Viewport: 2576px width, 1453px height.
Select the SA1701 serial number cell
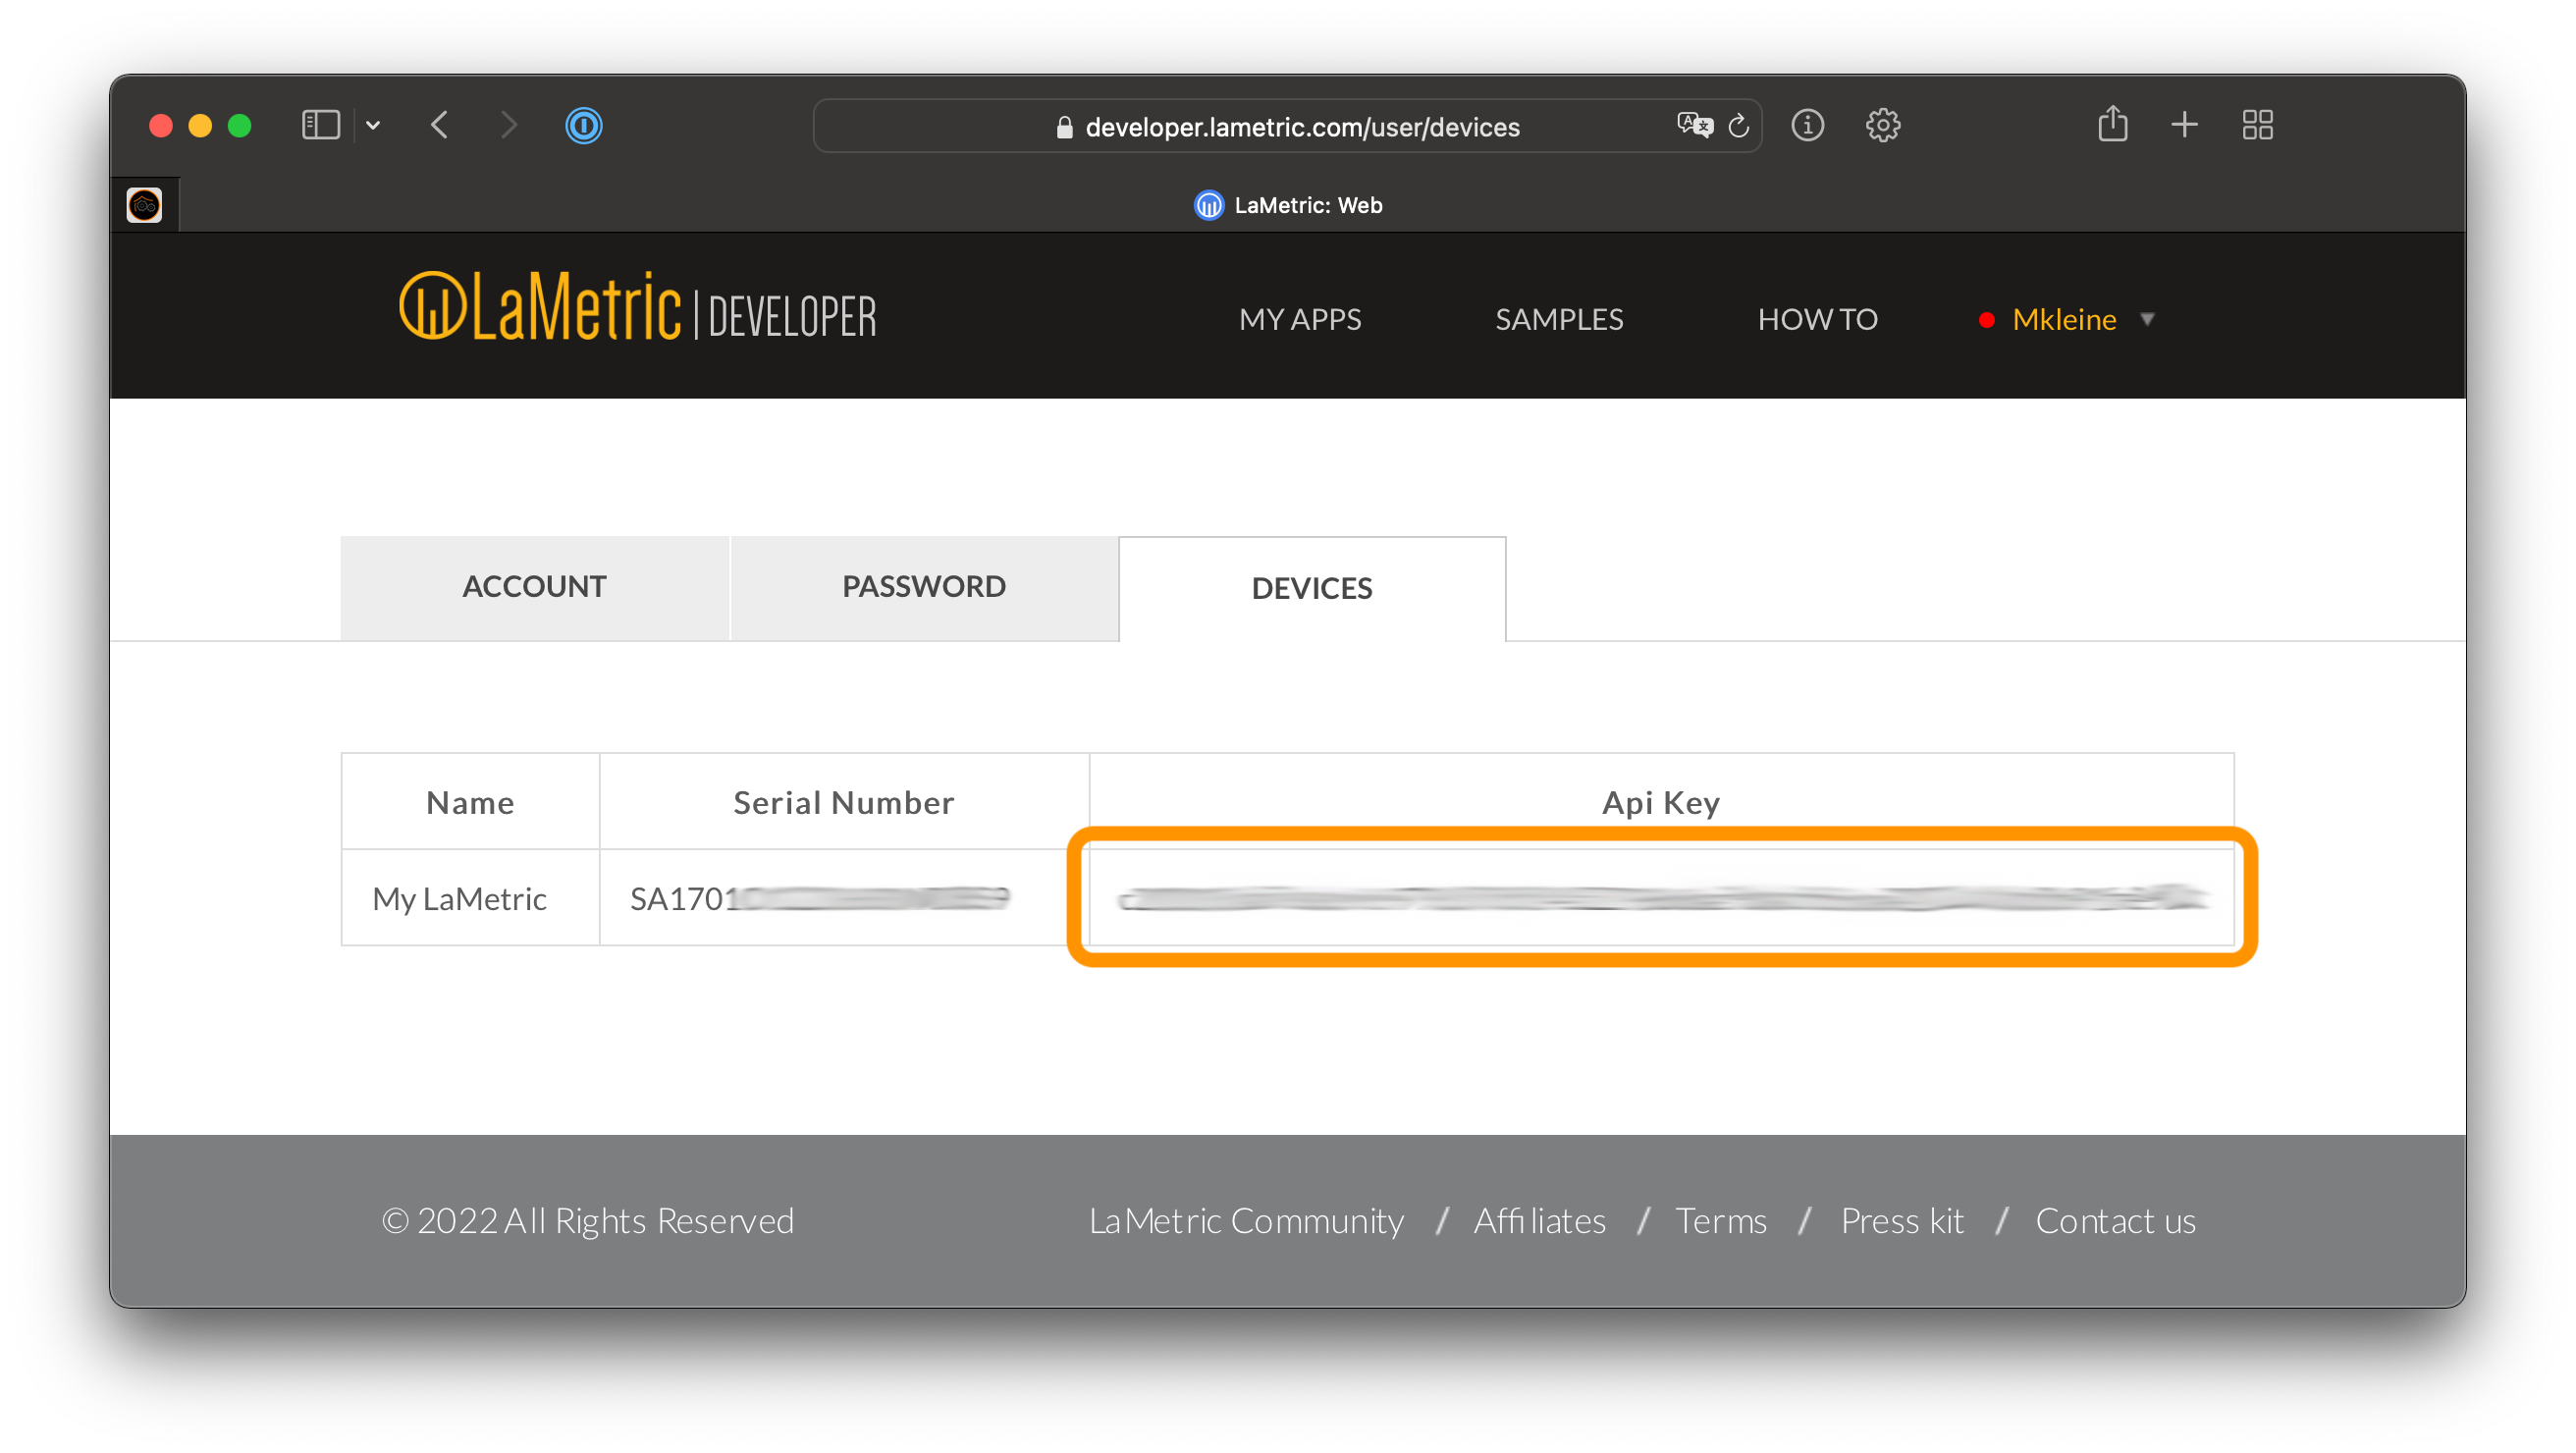pos(844,898)
